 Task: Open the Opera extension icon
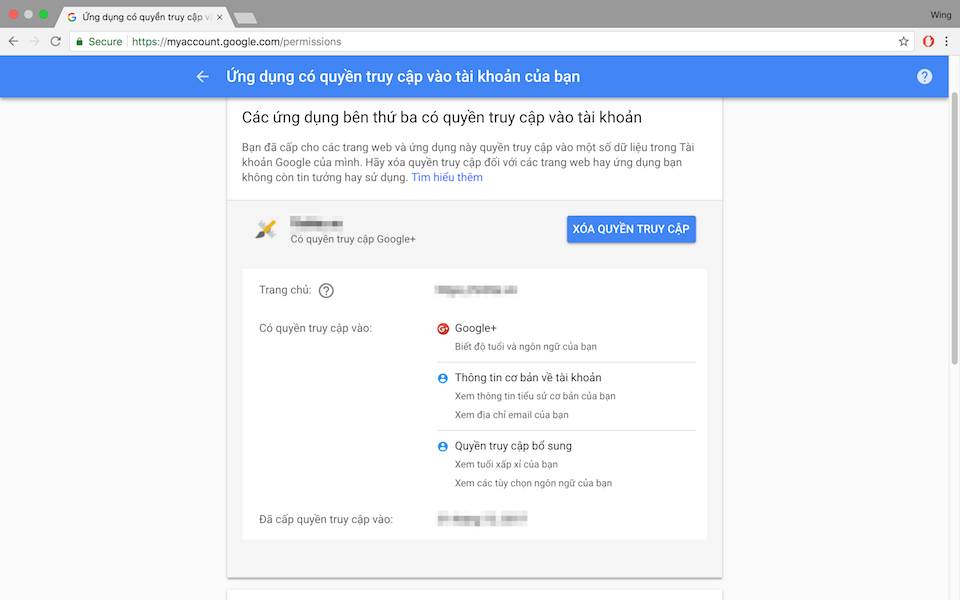click(x=928, y=42)
